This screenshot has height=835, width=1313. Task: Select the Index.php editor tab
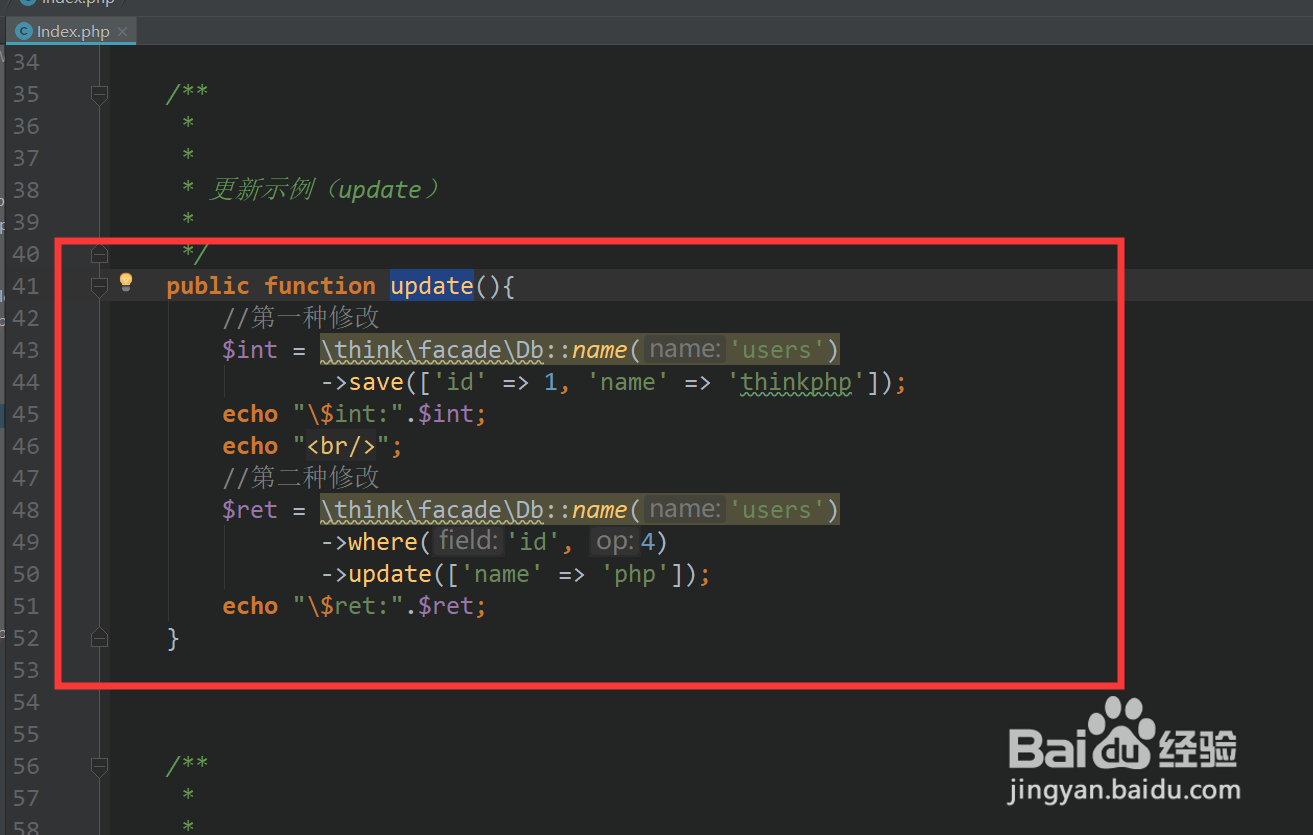coord(70,31)
